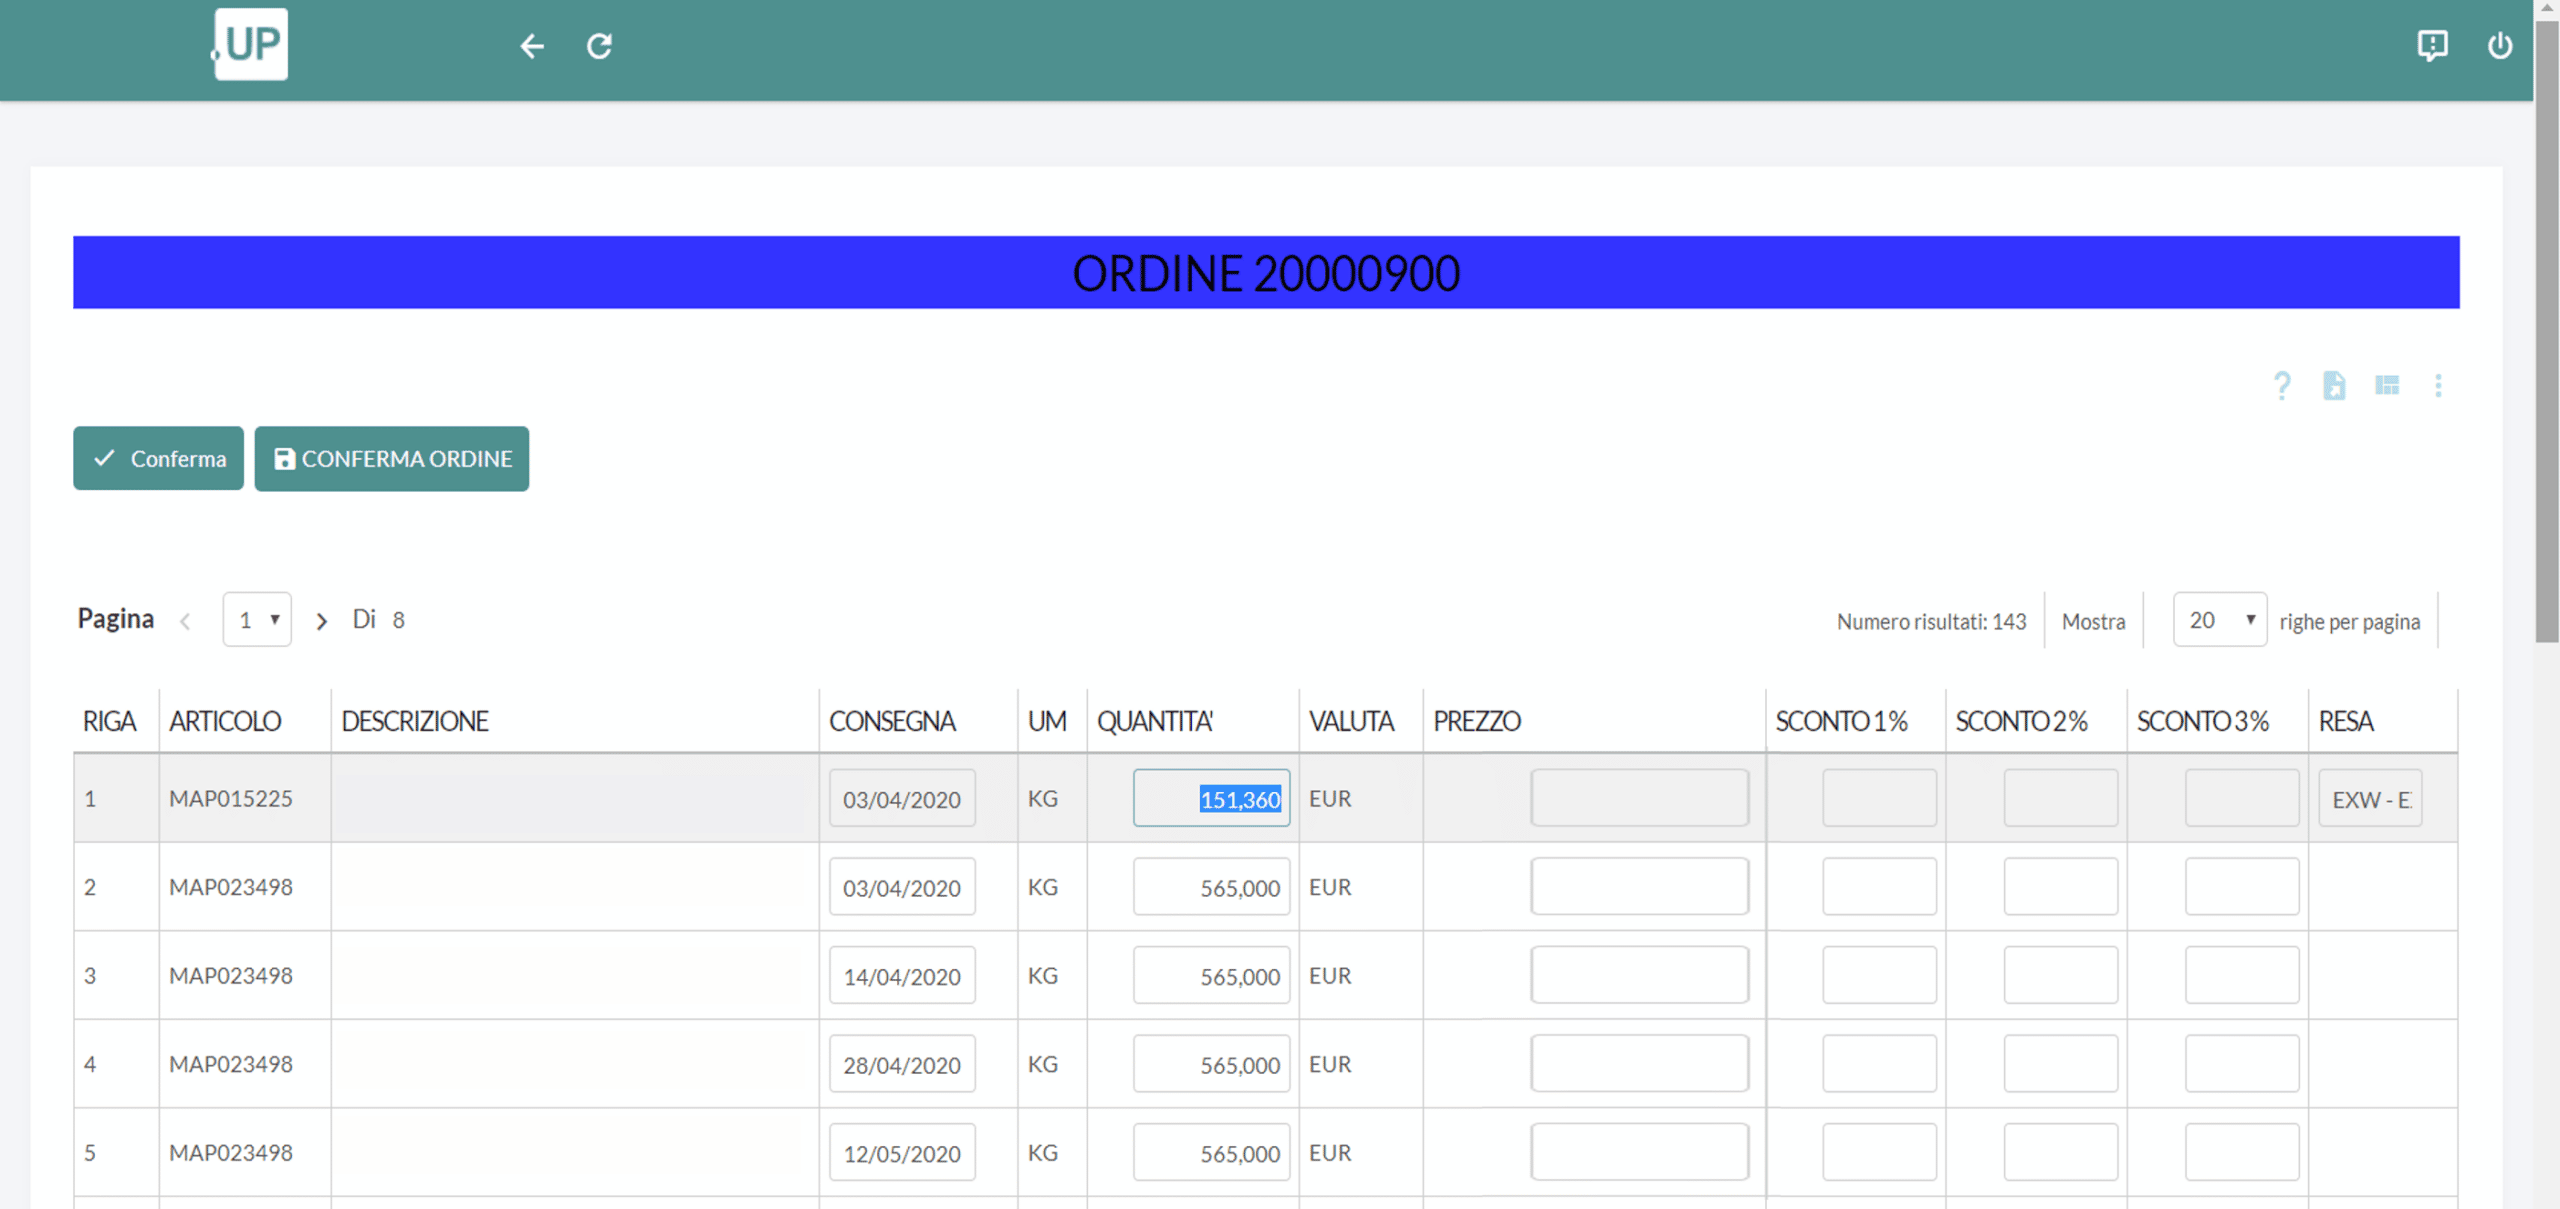
Task: Edit delivery date in row 2
Action: coord(902,886)
